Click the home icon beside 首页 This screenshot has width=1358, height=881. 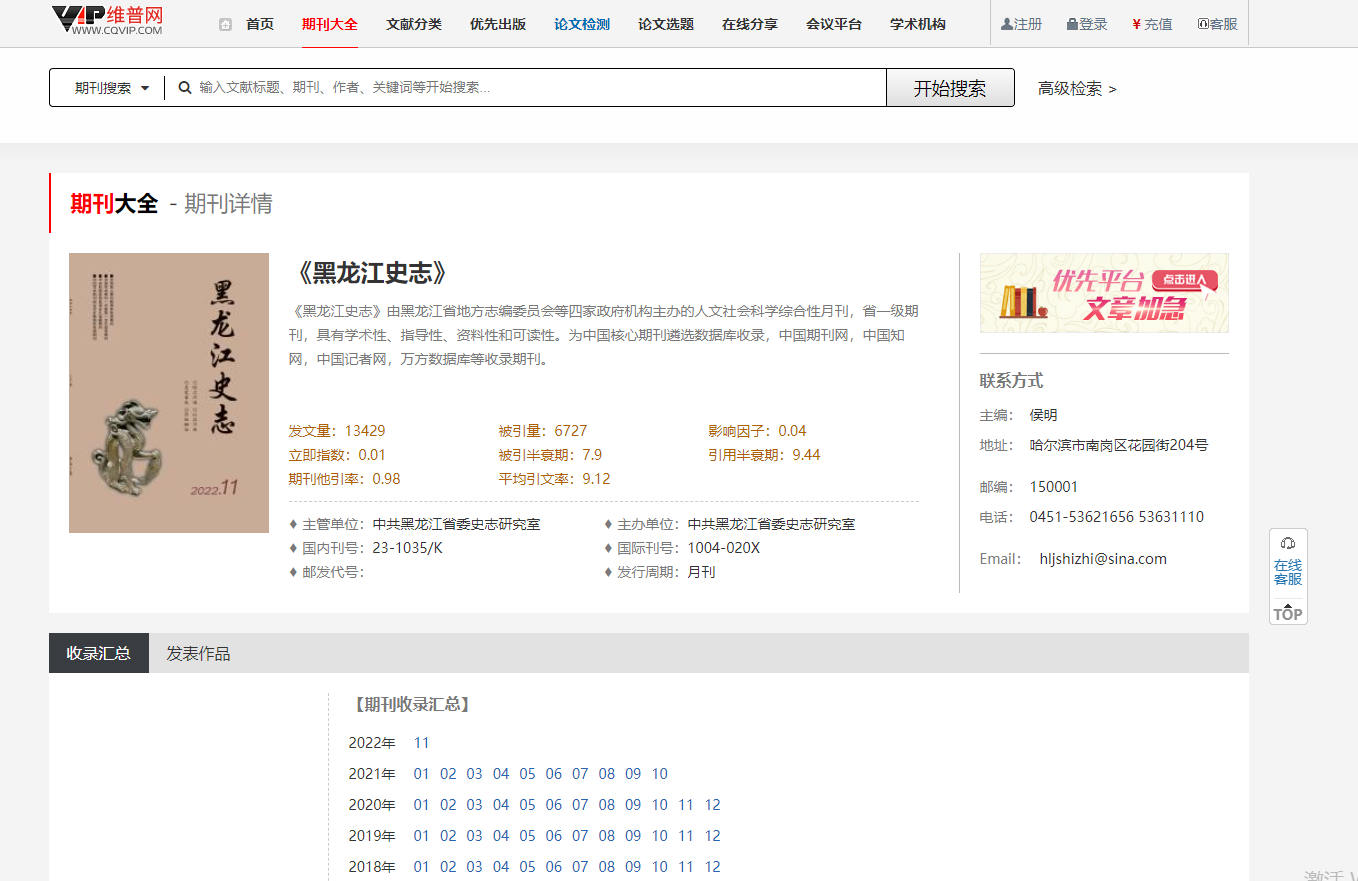(225, 24)
